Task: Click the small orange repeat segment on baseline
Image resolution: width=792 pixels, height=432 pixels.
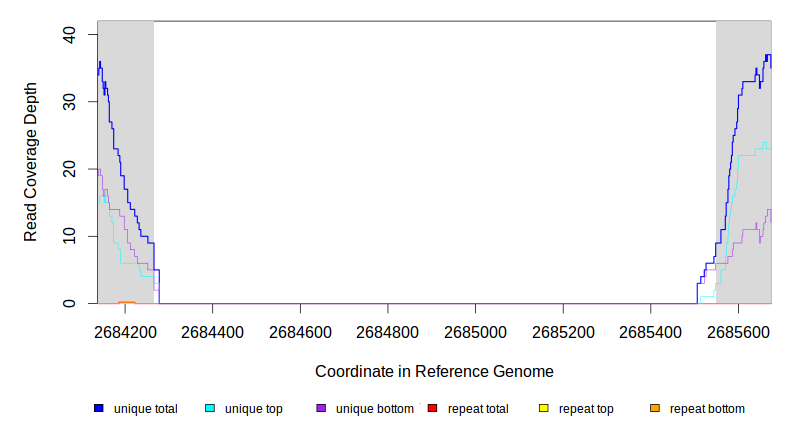Action: coord(126,302)
